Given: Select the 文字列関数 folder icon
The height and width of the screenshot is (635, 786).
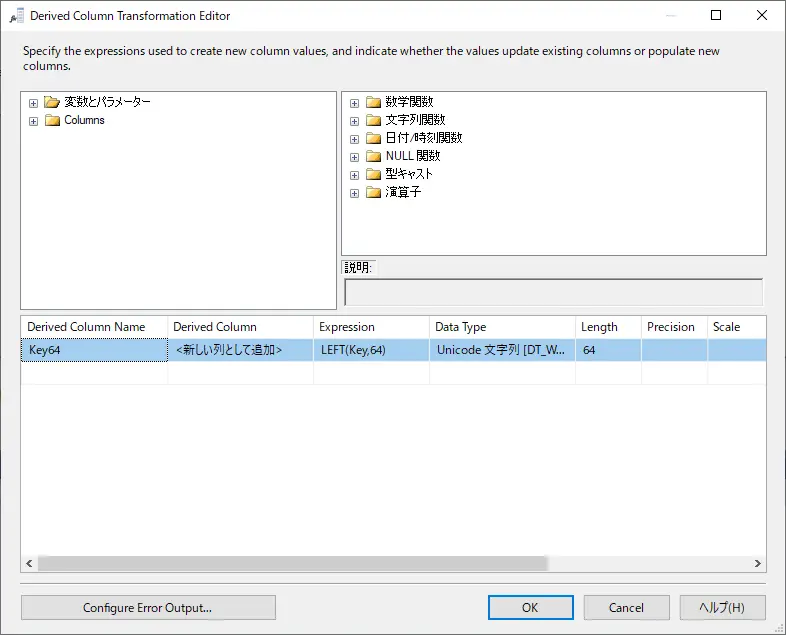Looking at the screenshot, I should pyautogui.click(x=373, y=120).
